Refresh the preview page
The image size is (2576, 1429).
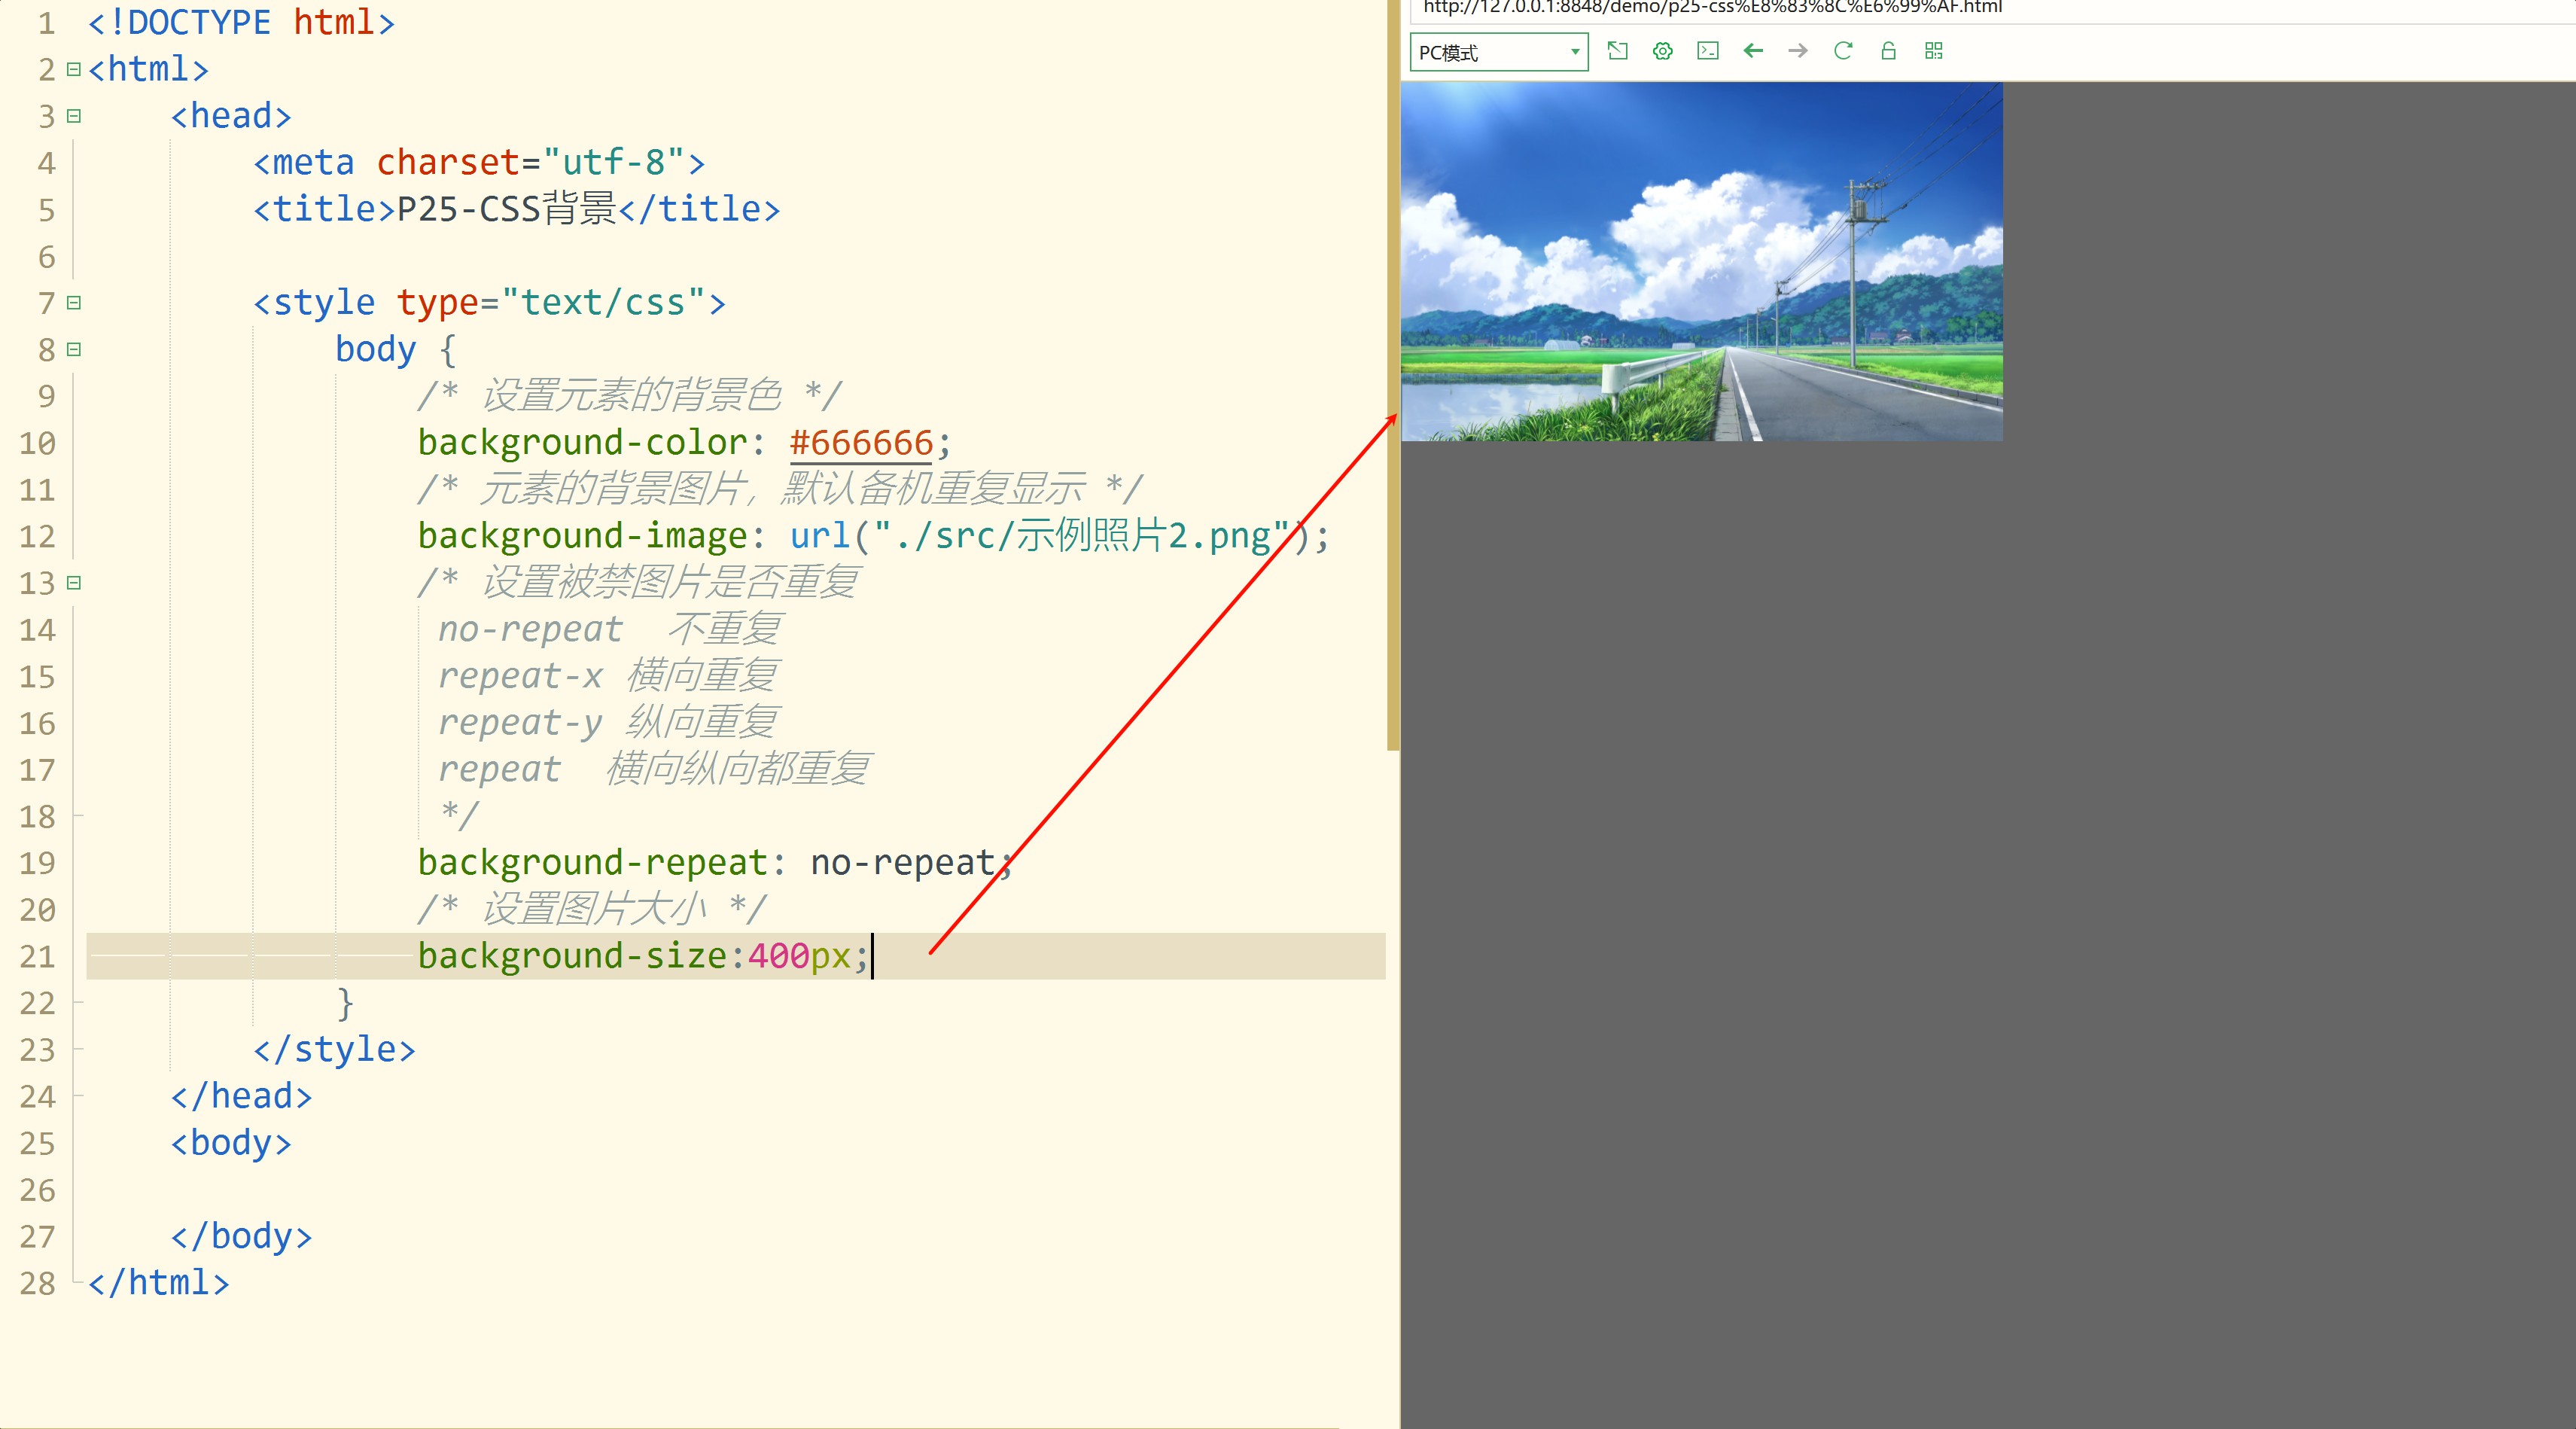[x=1843, y=51]
